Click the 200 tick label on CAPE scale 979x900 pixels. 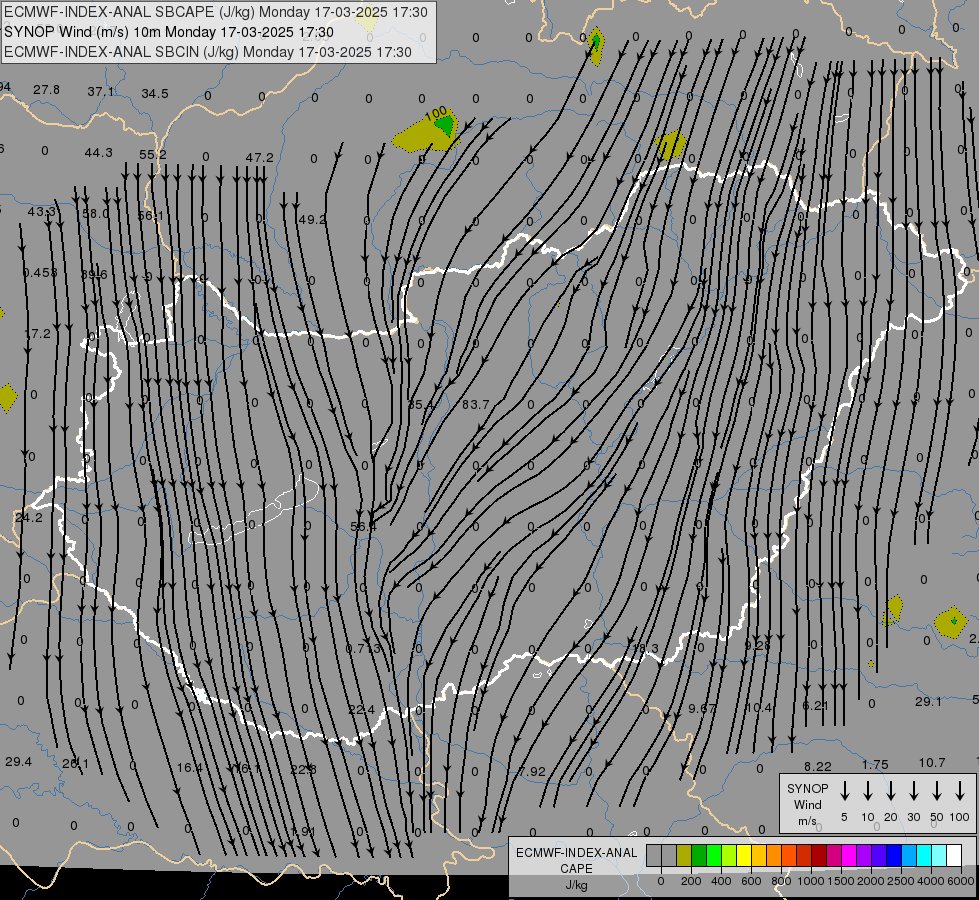[x=691, y=881]
